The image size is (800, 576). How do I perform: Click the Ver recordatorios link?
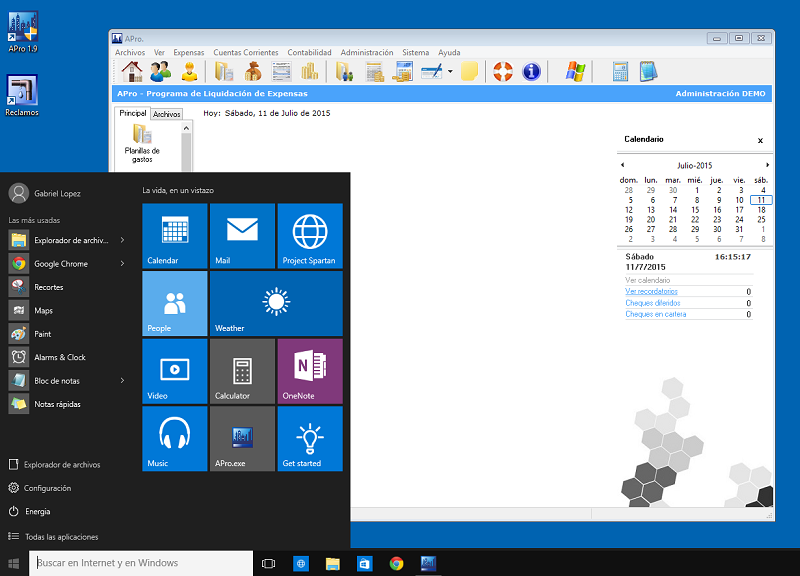(650, 292)
